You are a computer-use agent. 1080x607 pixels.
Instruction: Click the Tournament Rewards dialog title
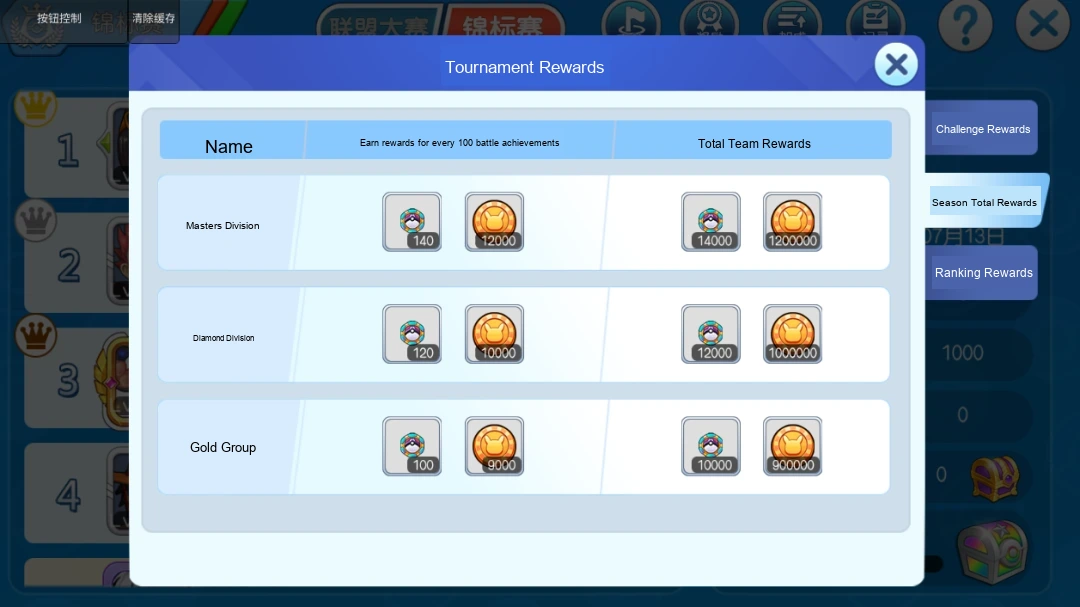tap(524, 67)
